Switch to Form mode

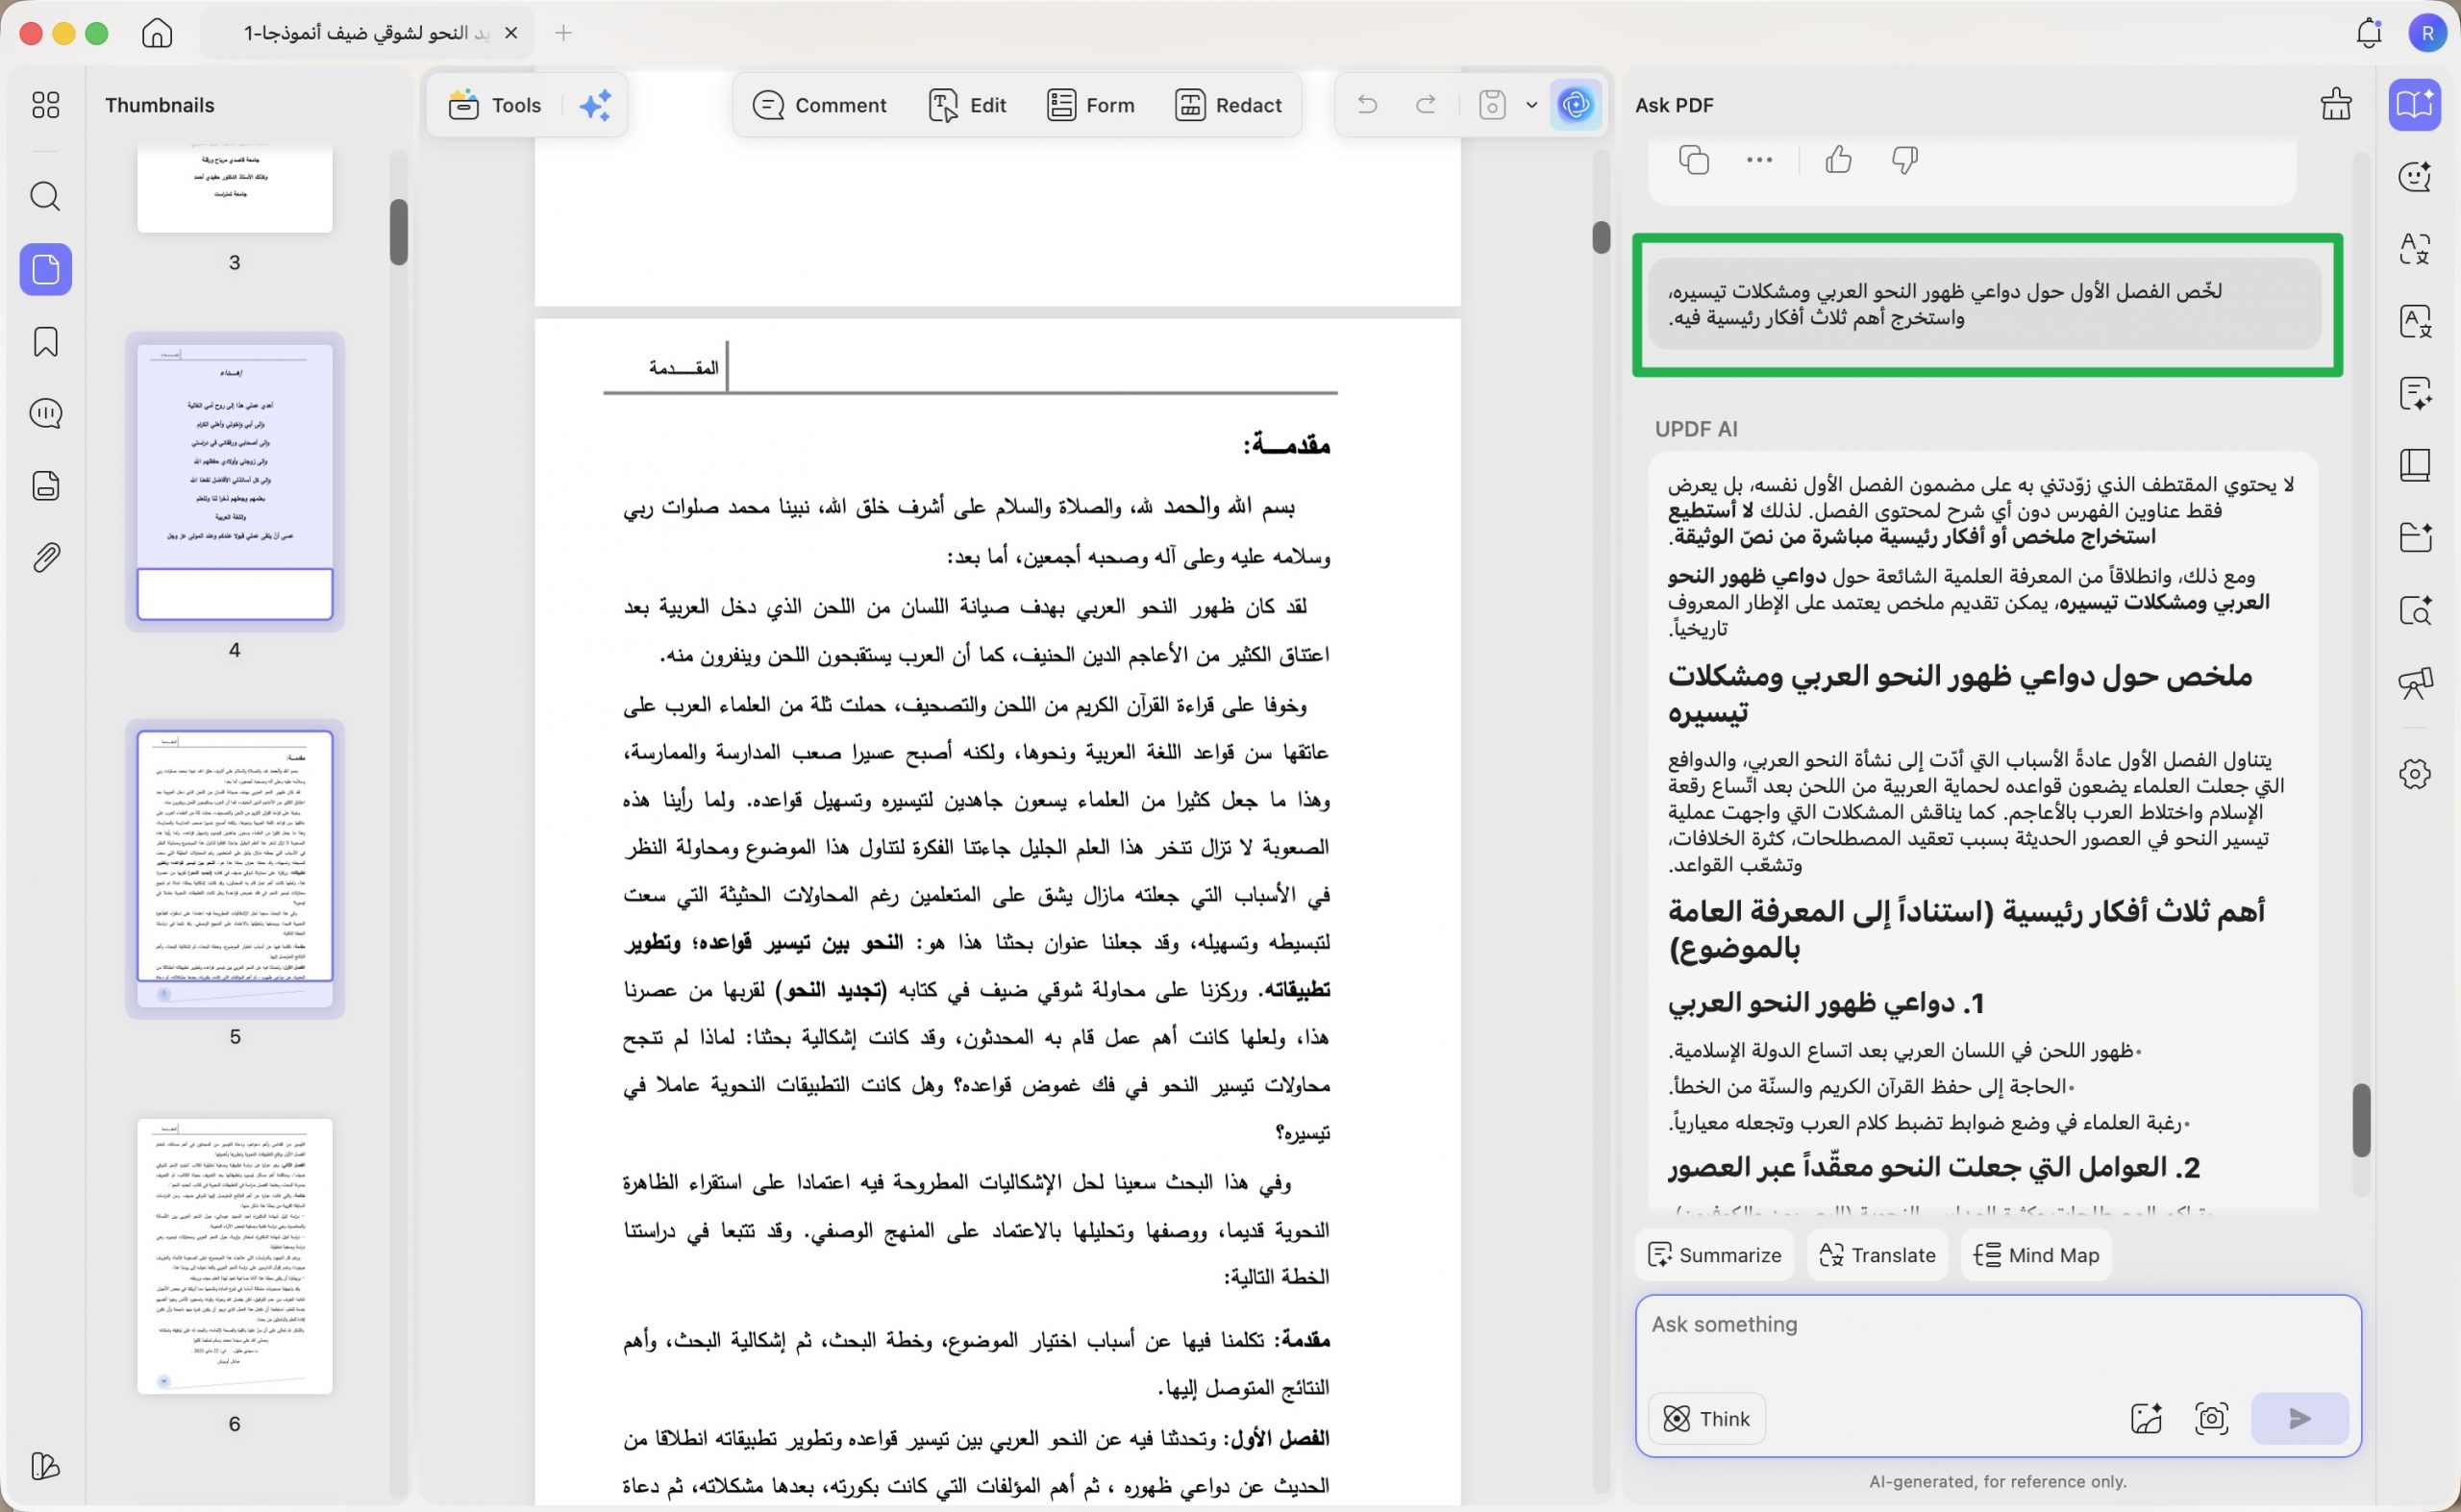[1090, 105]
